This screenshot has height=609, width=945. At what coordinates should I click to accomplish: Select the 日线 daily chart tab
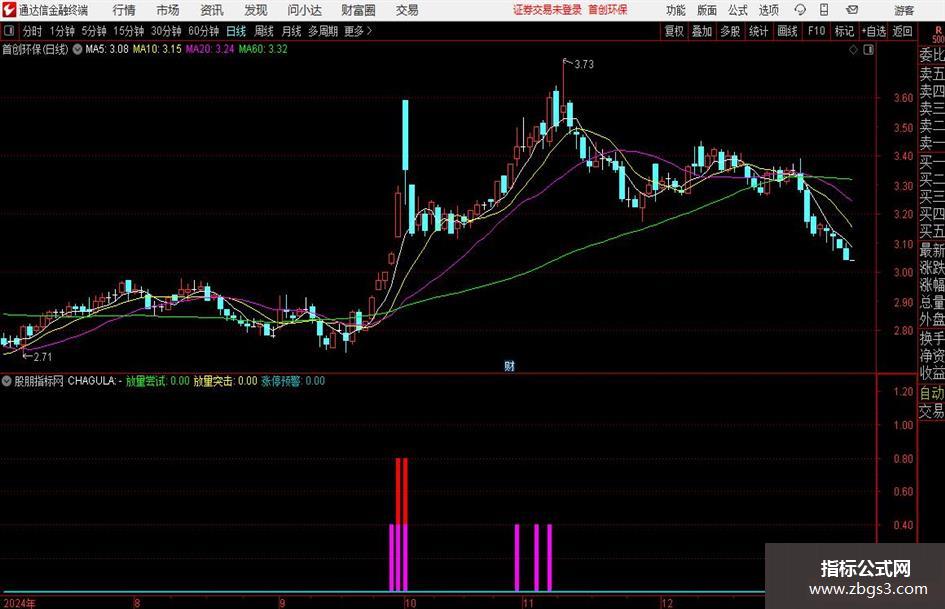tap(236, 31)
